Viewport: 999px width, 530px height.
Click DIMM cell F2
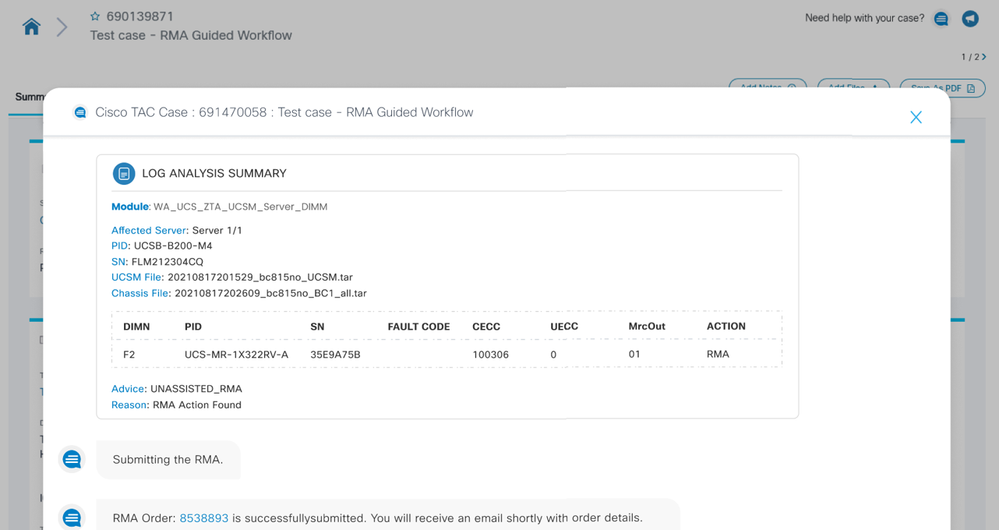(129, 355)
